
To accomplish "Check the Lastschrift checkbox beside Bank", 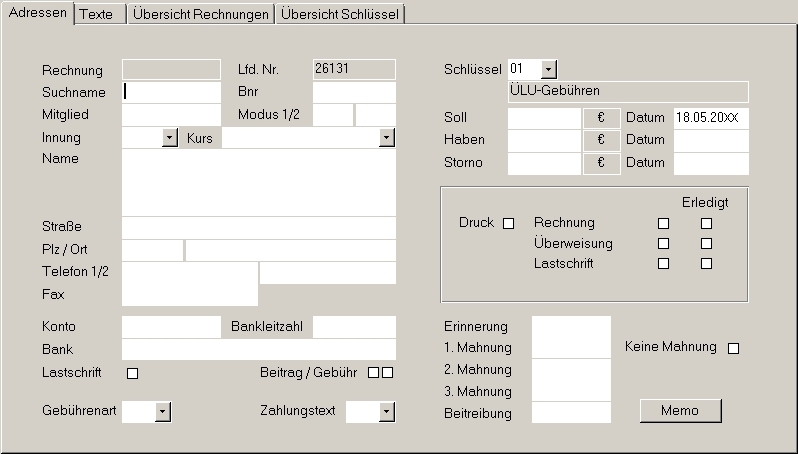I will coord(132,373).
